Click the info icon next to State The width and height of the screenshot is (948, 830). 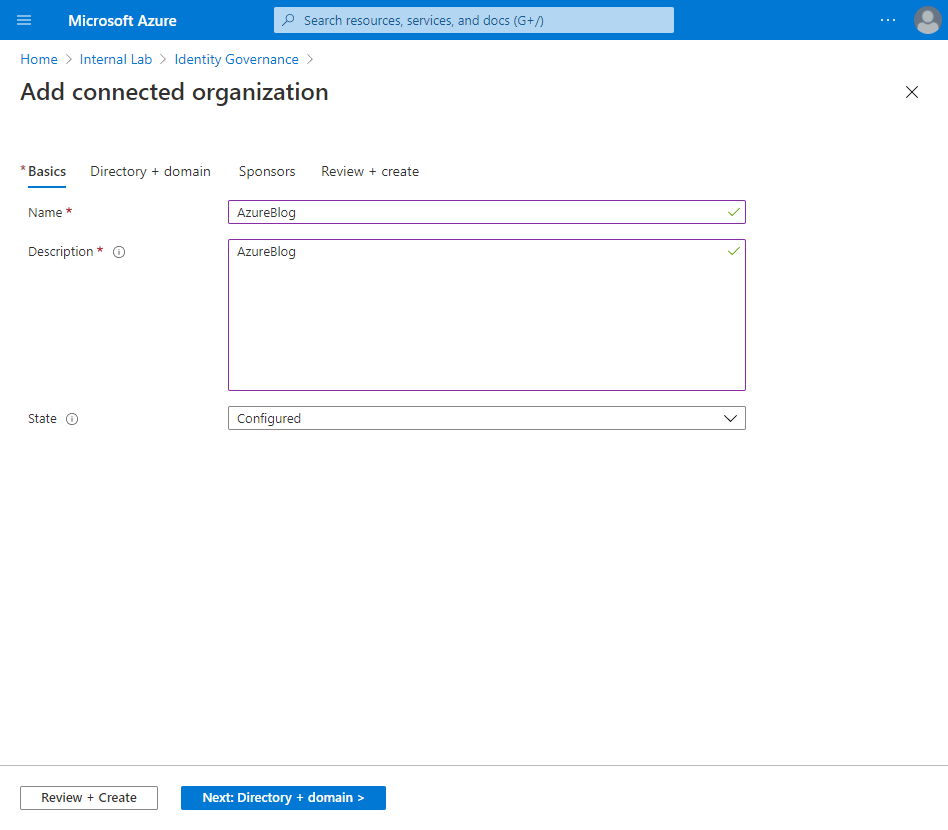(x=70, y=419)
